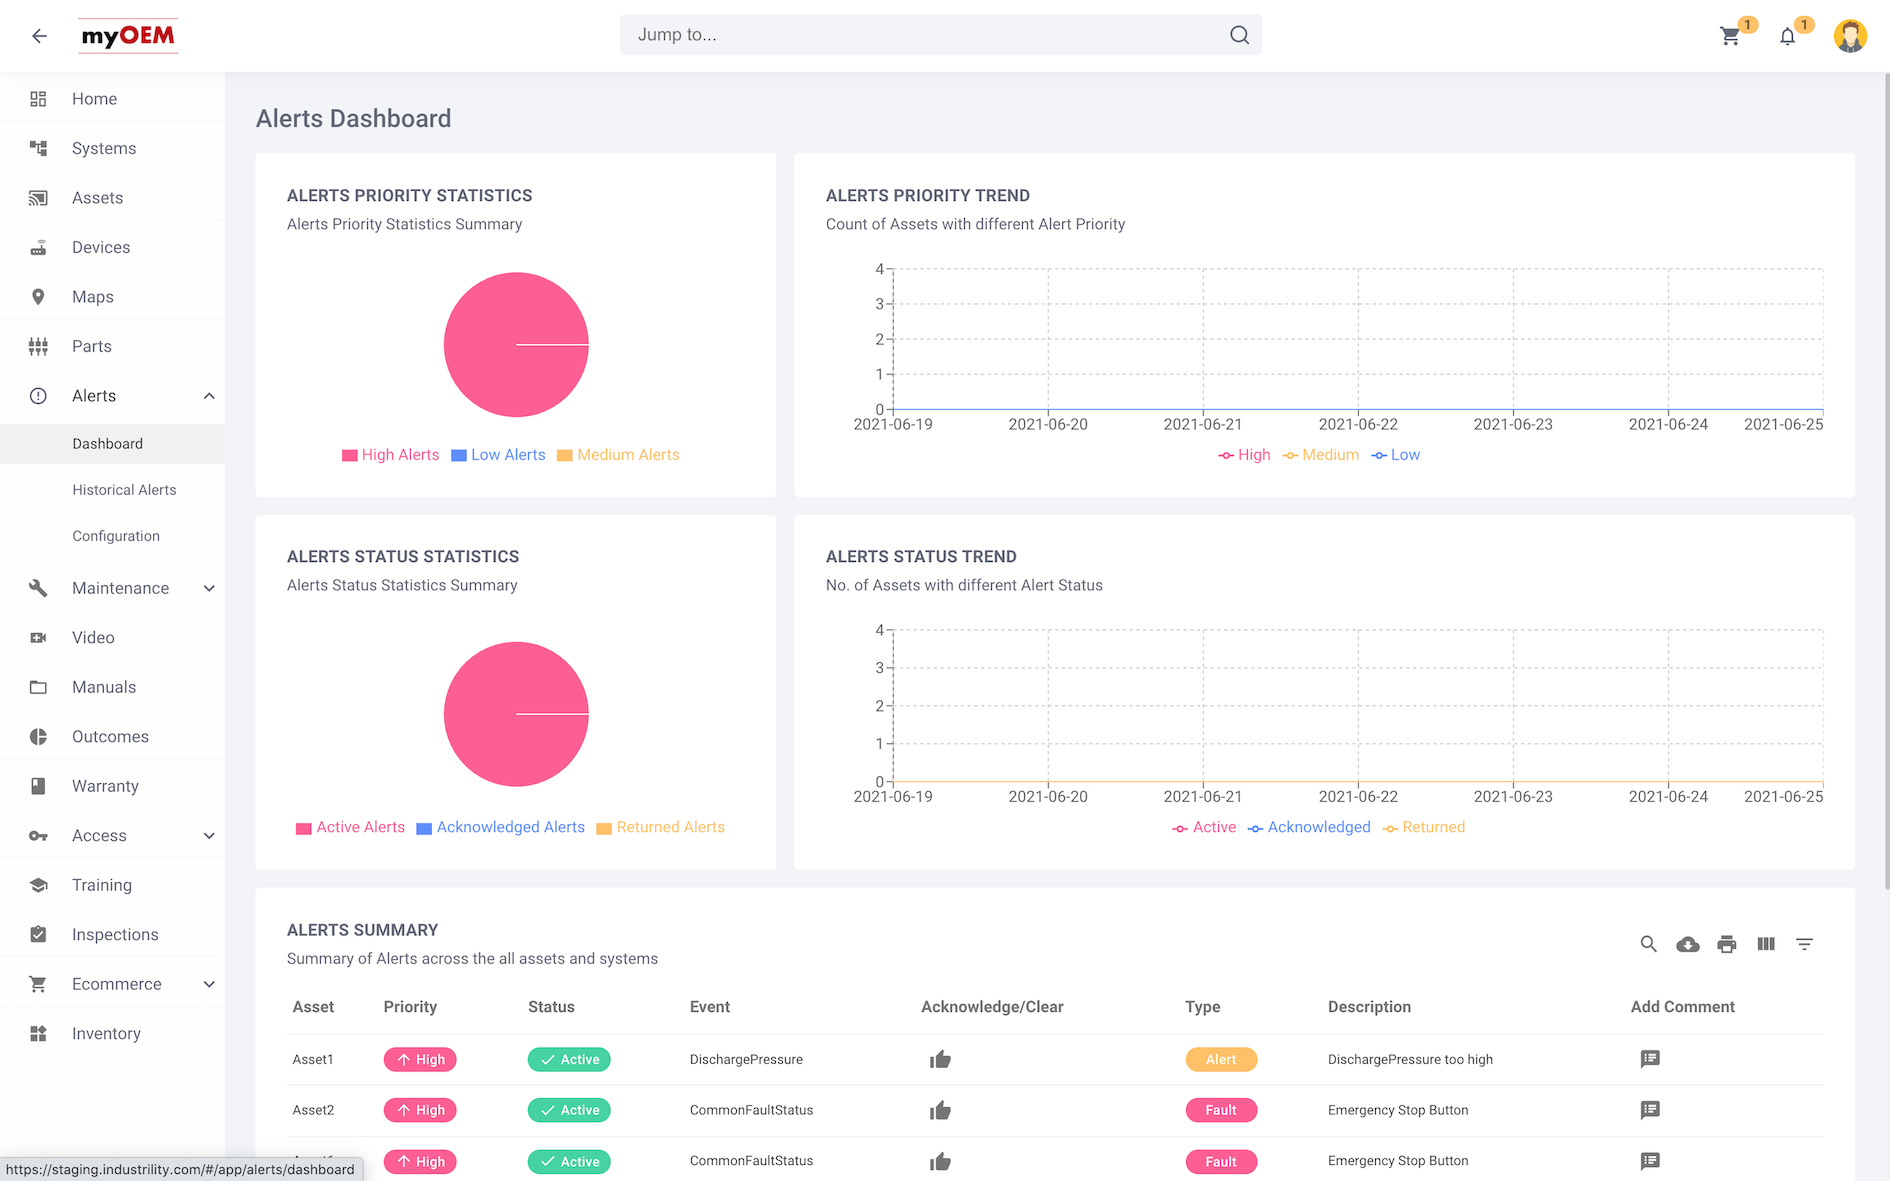Toggle High Alerts legend in pie chart
This screenshot has width=1890, height=1181.
(x=390, y=455)
